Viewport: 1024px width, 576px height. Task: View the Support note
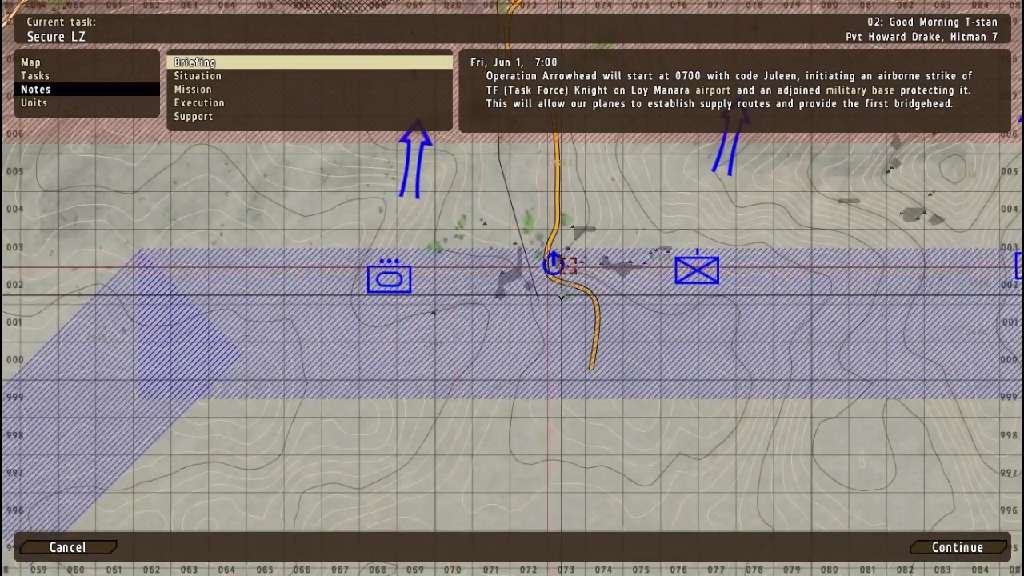193,116
